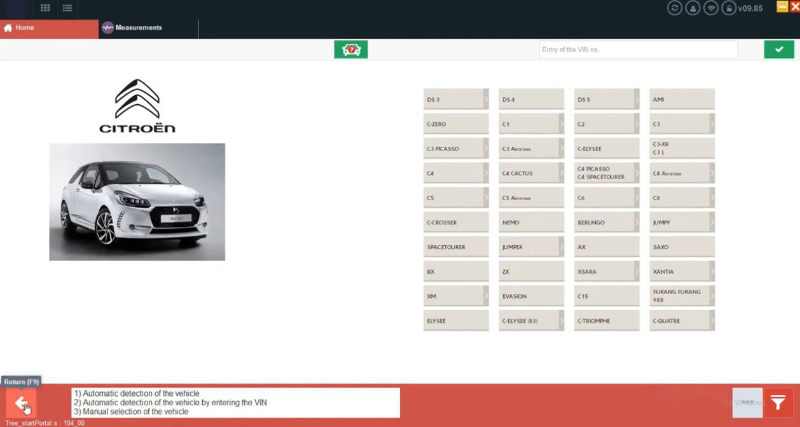Click the VIN number entry field
This screenshot has width=800, height=427.
pyautogui.click(x=638, y=49)
